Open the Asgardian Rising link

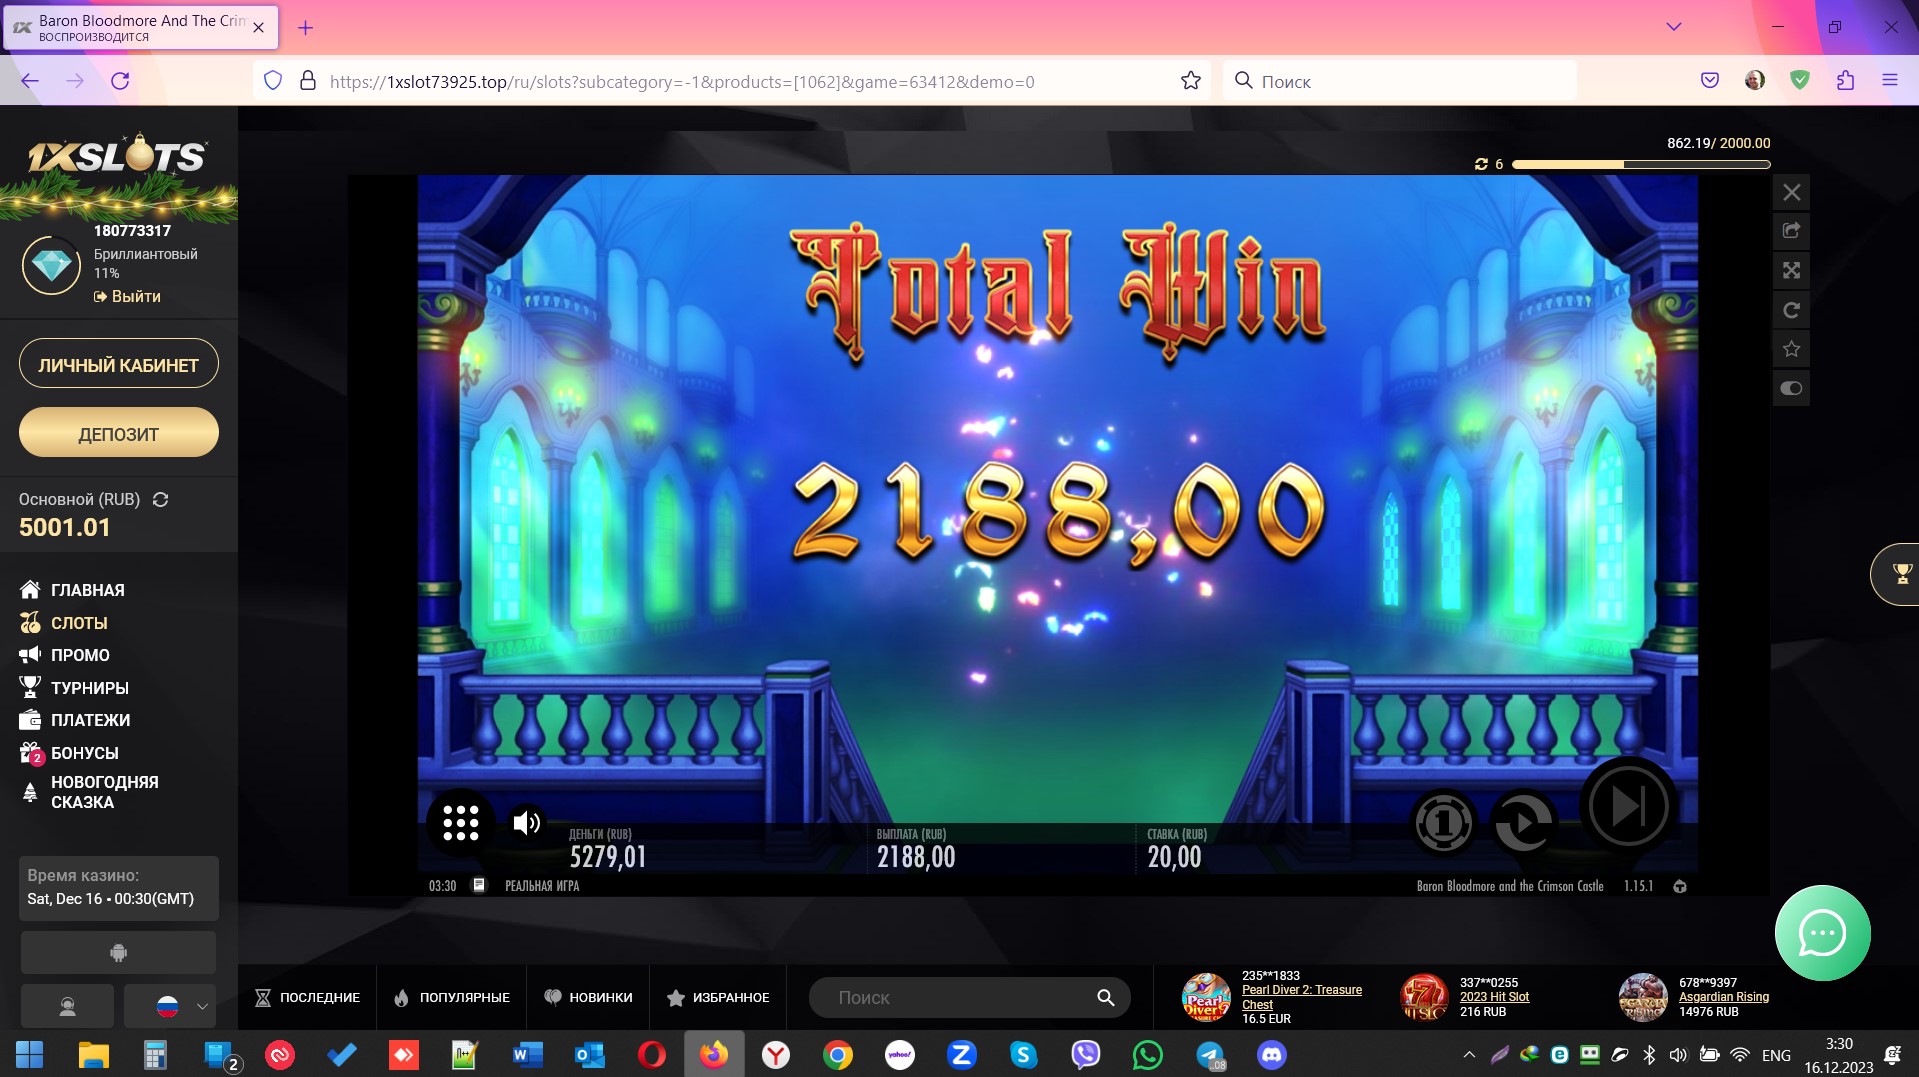(x=1724, y=997)
